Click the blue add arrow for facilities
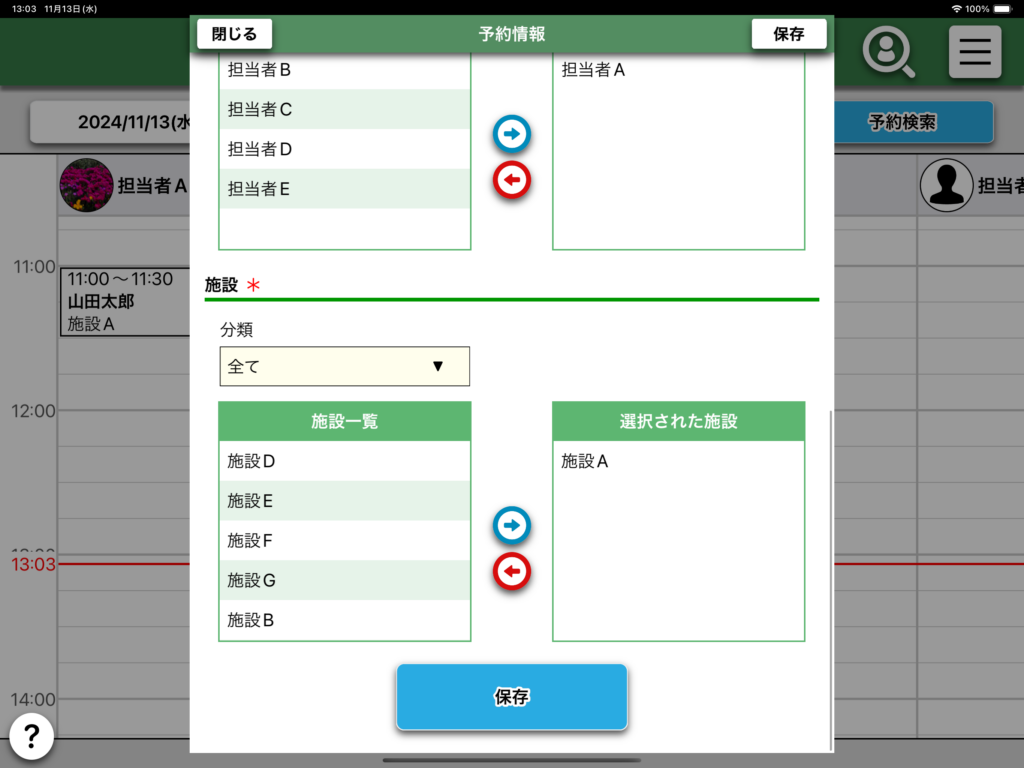 (512, 525)
